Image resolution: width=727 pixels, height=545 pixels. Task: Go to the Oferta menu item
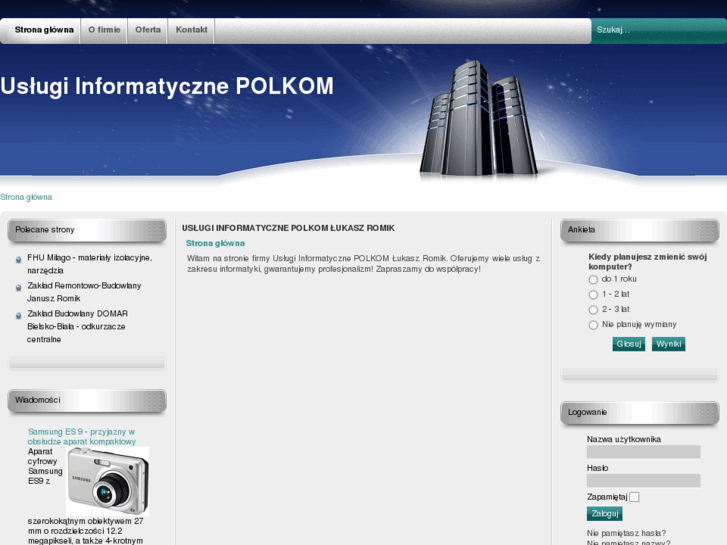pos(148,30)
